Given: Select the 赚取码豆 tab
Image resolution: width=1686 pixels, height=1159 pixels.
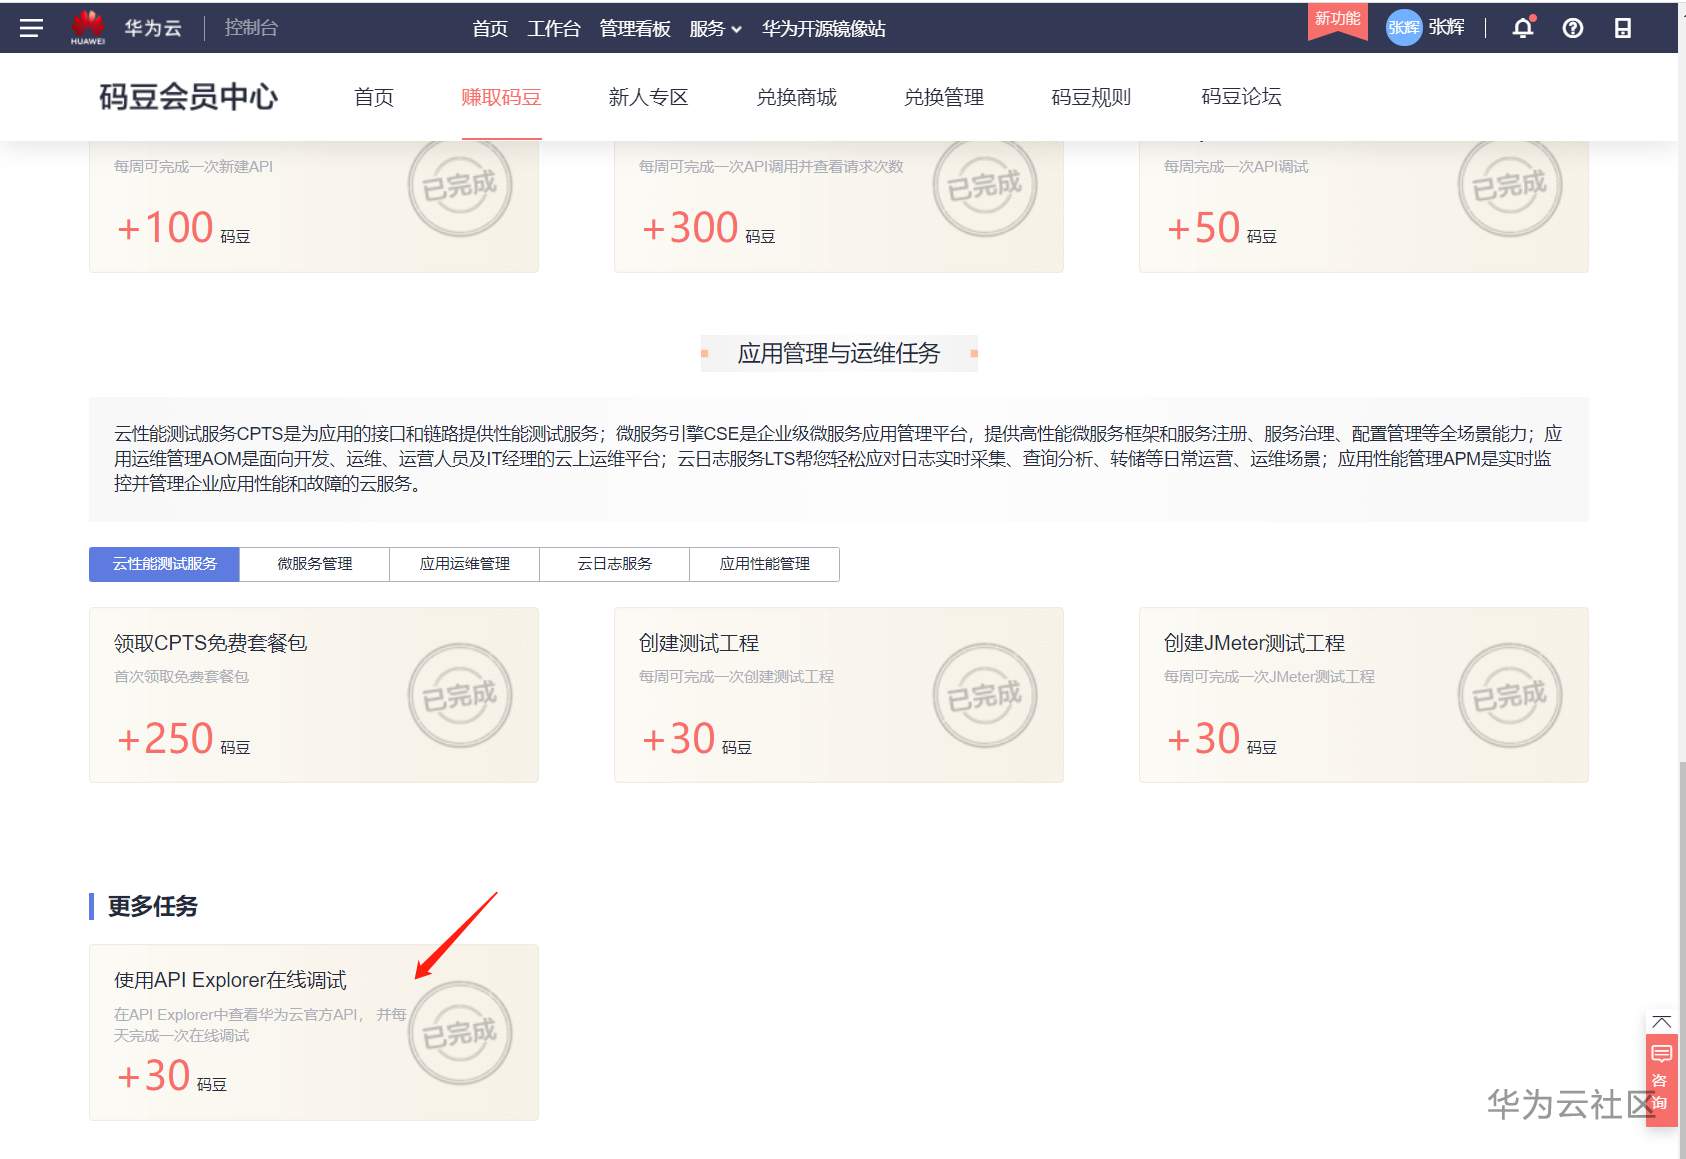Looking at the screenshot, I should [x=501, y=97].
